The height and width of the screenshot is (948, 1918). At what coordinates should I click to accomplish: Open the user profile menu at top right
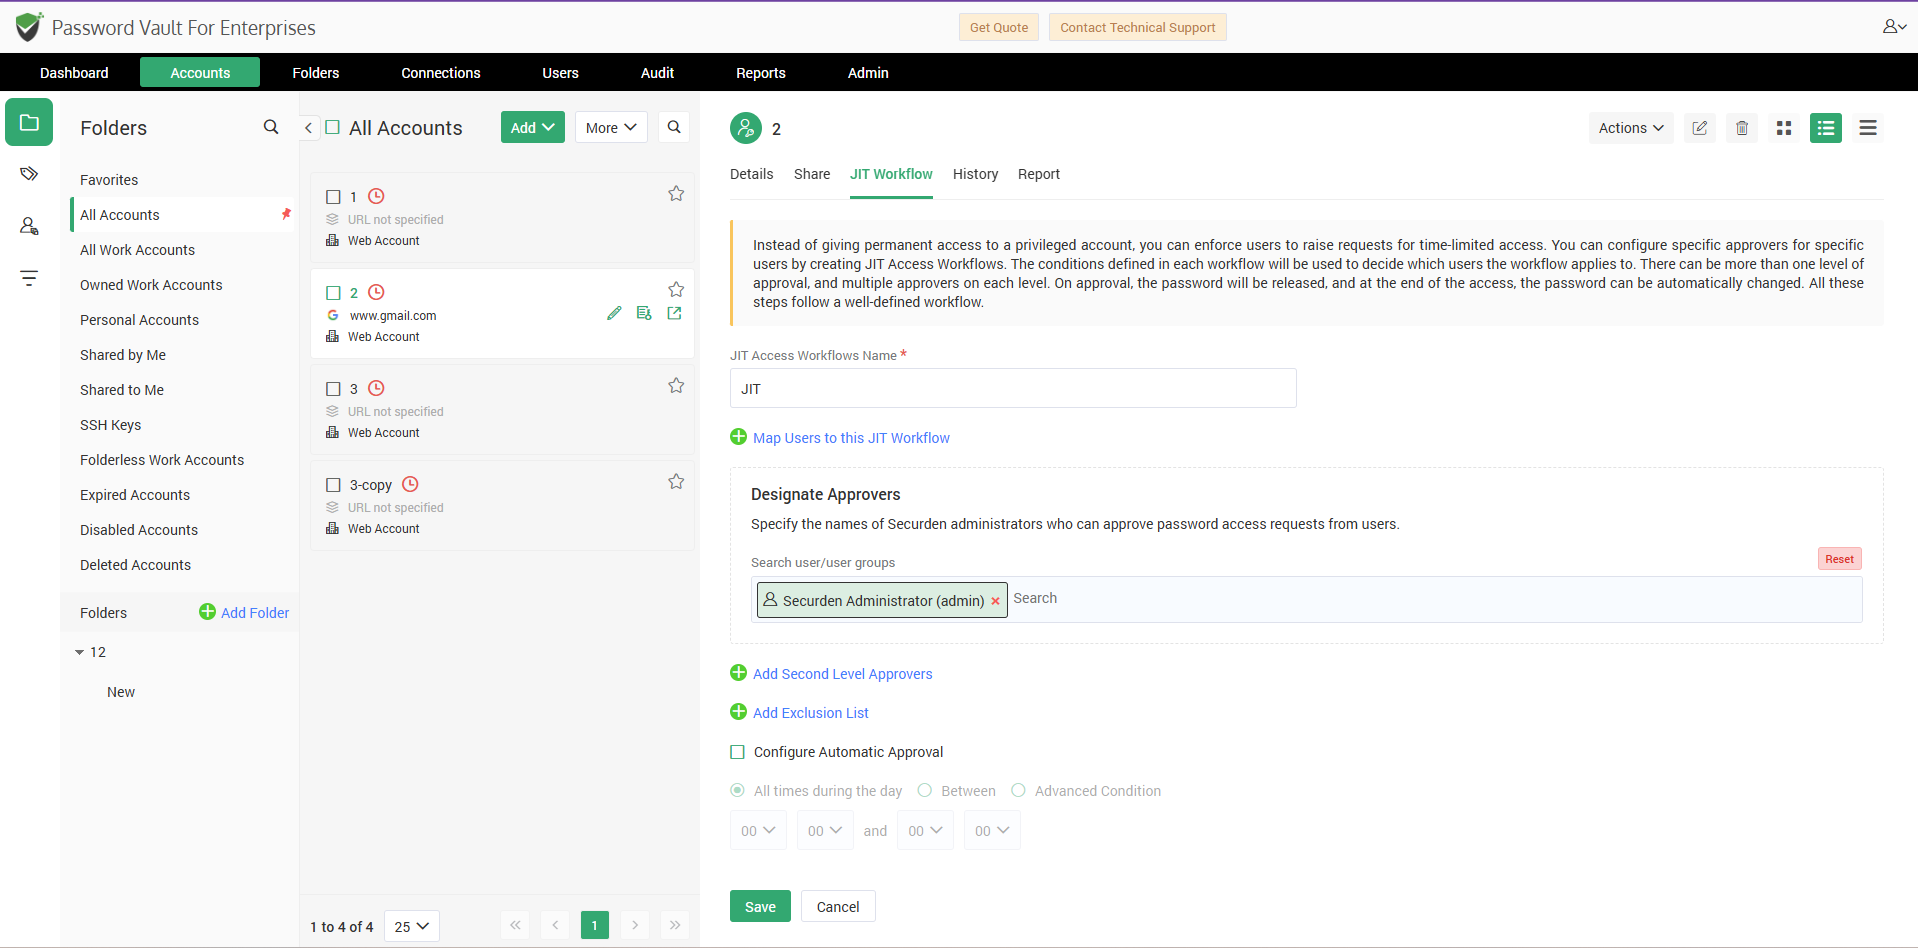point(1894,27)
